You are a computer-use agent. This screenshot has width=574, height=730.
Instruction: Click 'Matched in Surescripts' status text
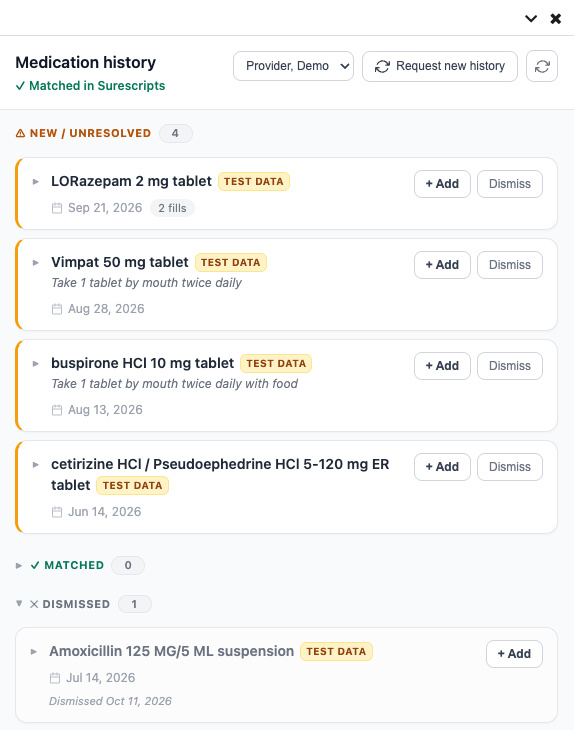[x=97, y=86]
